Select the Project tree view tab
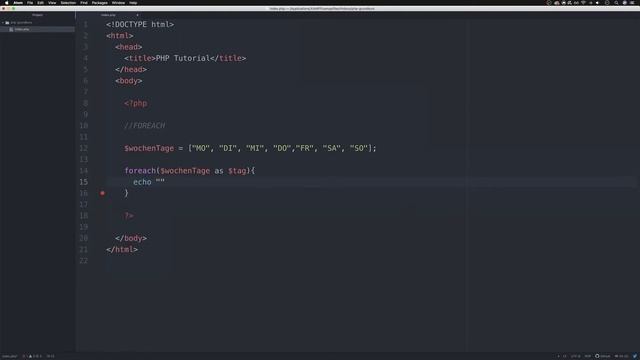This screenshot has width=640, height=360. coord(38,15)
